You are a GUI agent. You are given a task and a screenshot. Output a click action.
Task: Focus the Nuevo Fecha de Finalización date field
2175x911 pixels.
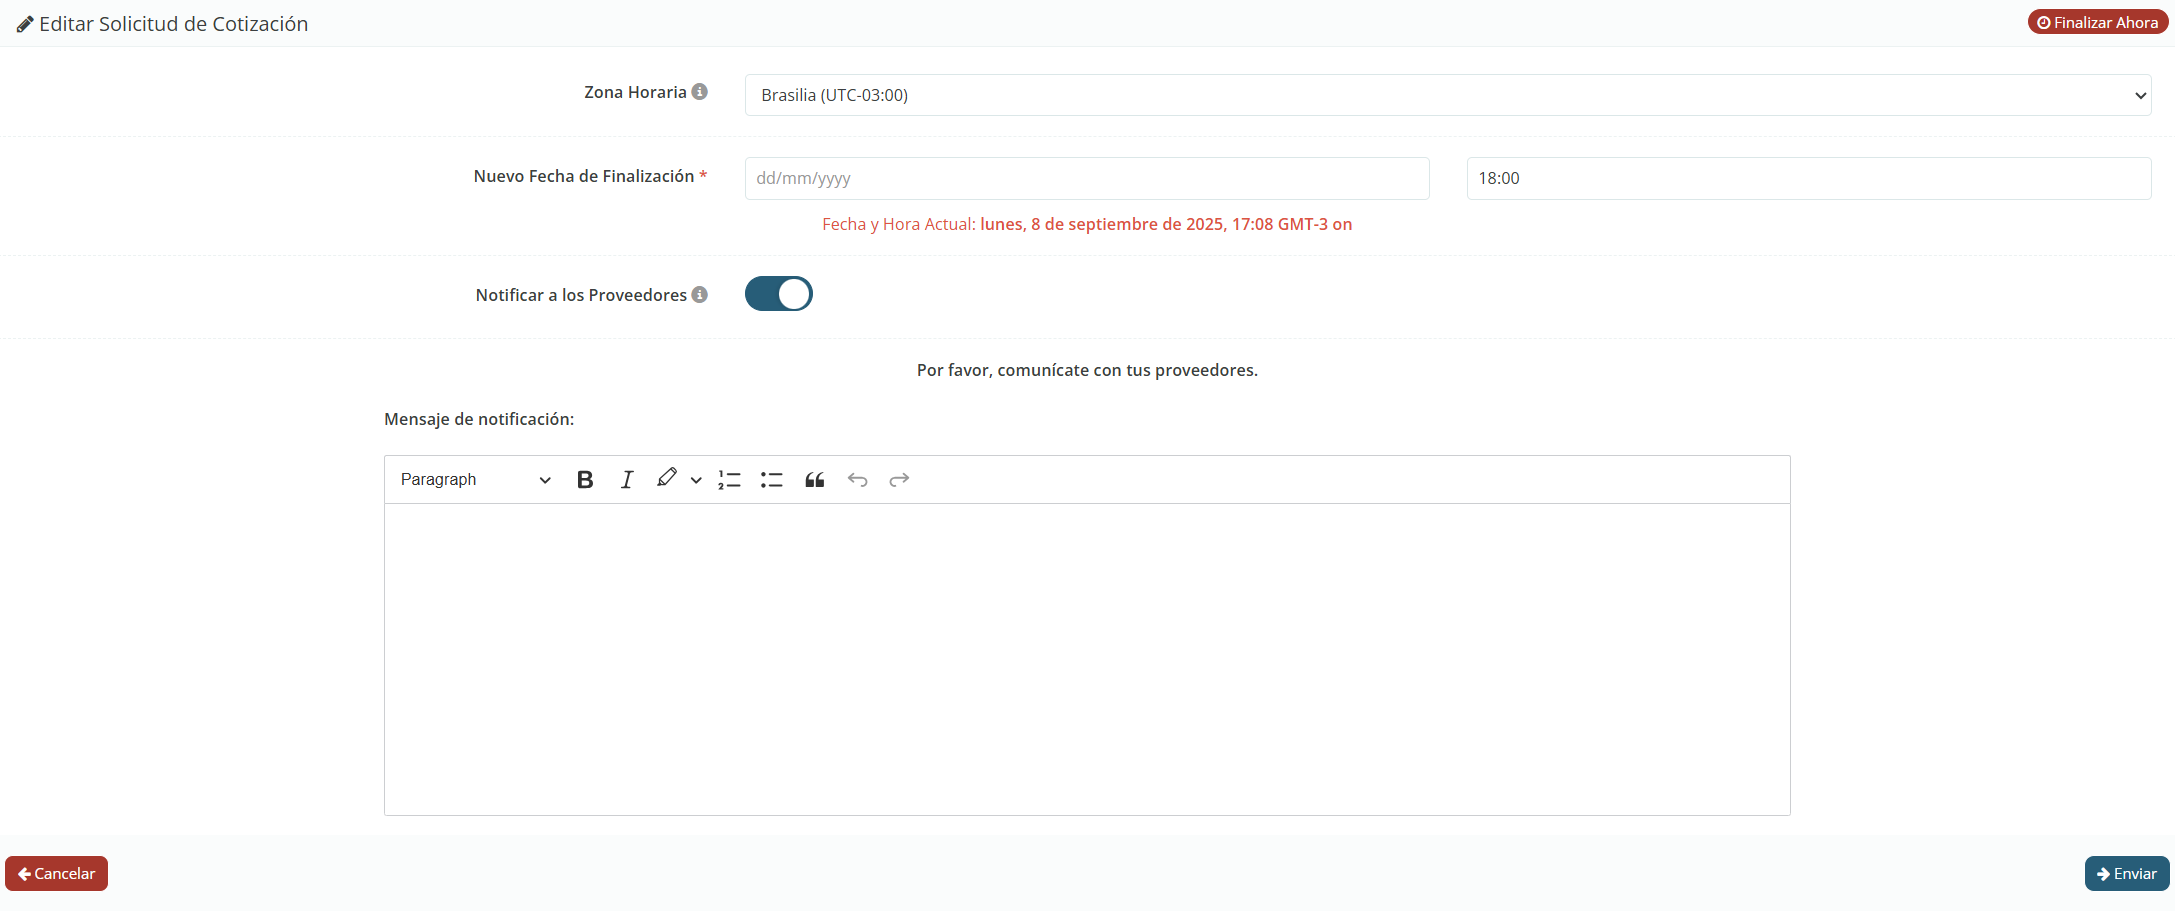tap(1086, 178)
